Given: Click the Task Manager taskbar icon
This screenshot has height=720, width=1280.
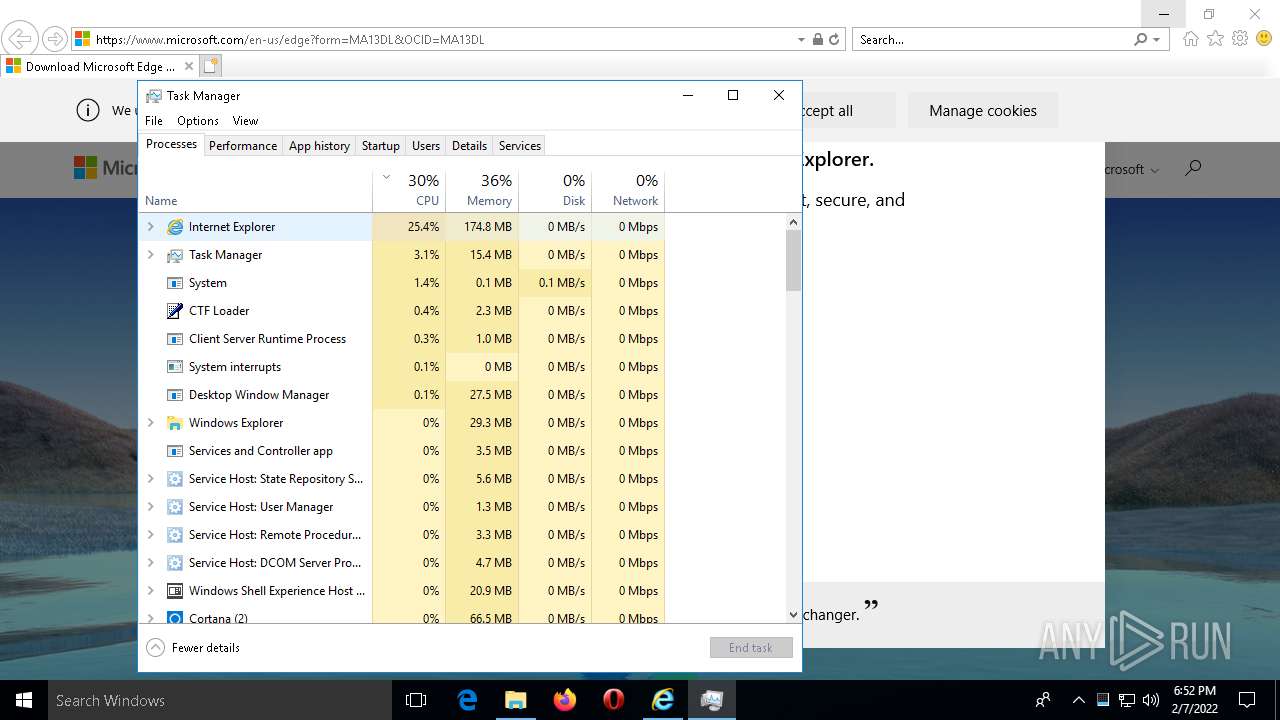Looking at the screenshot, I should pos(711,700).
